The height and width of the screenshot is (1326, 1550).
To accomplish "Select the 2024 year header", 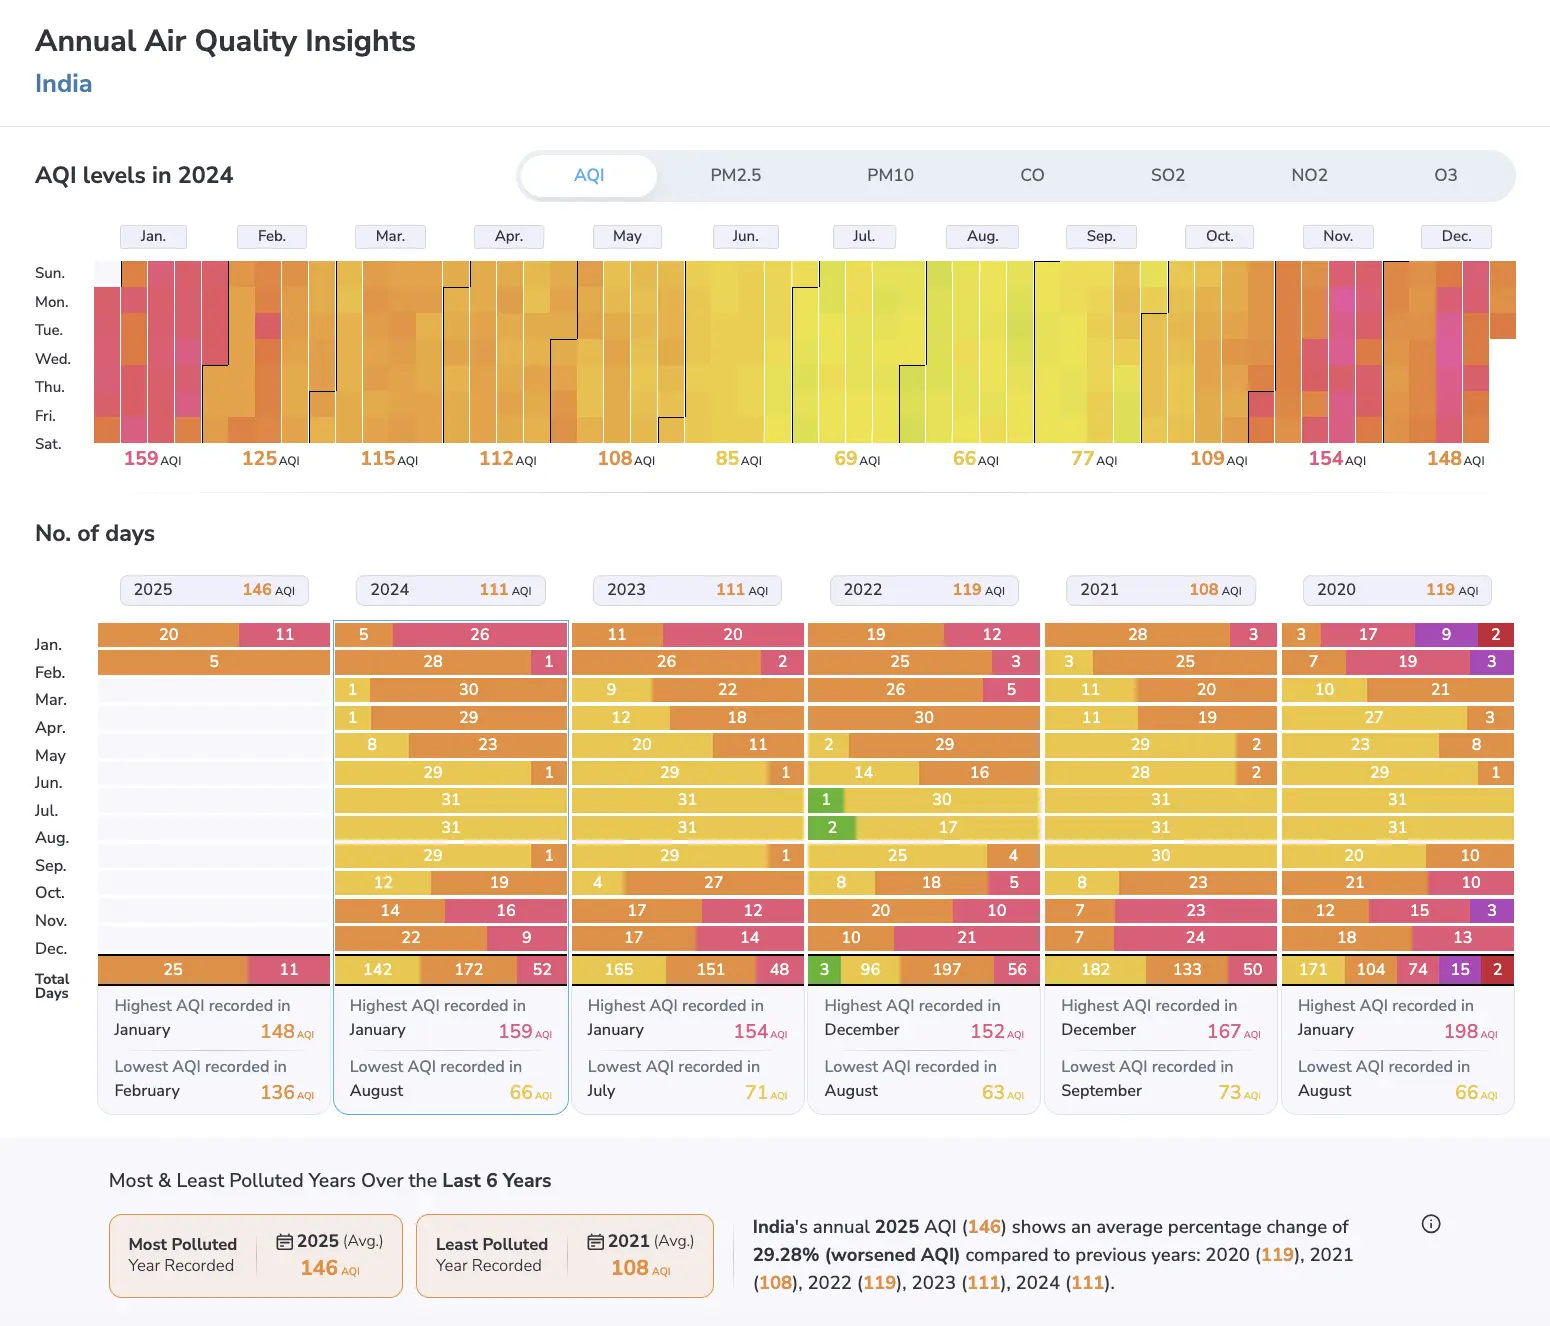I will coord(451,590).
